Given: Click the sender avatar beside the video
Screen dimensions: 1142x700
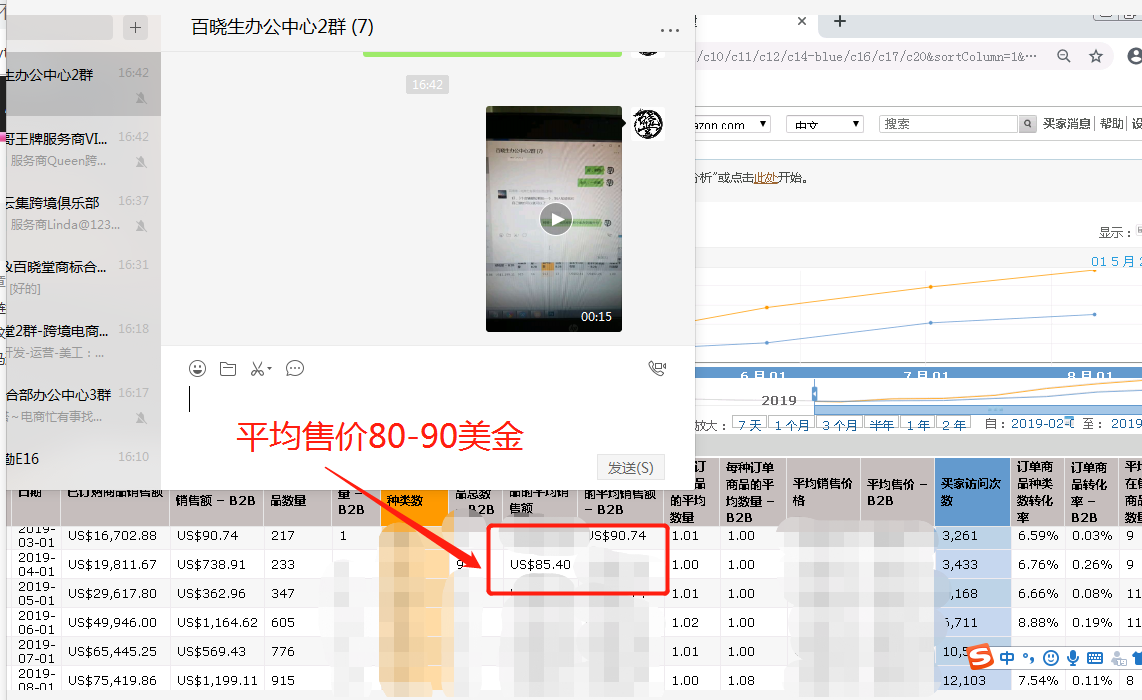Looking at the screenshot, I should coord(647,123).
